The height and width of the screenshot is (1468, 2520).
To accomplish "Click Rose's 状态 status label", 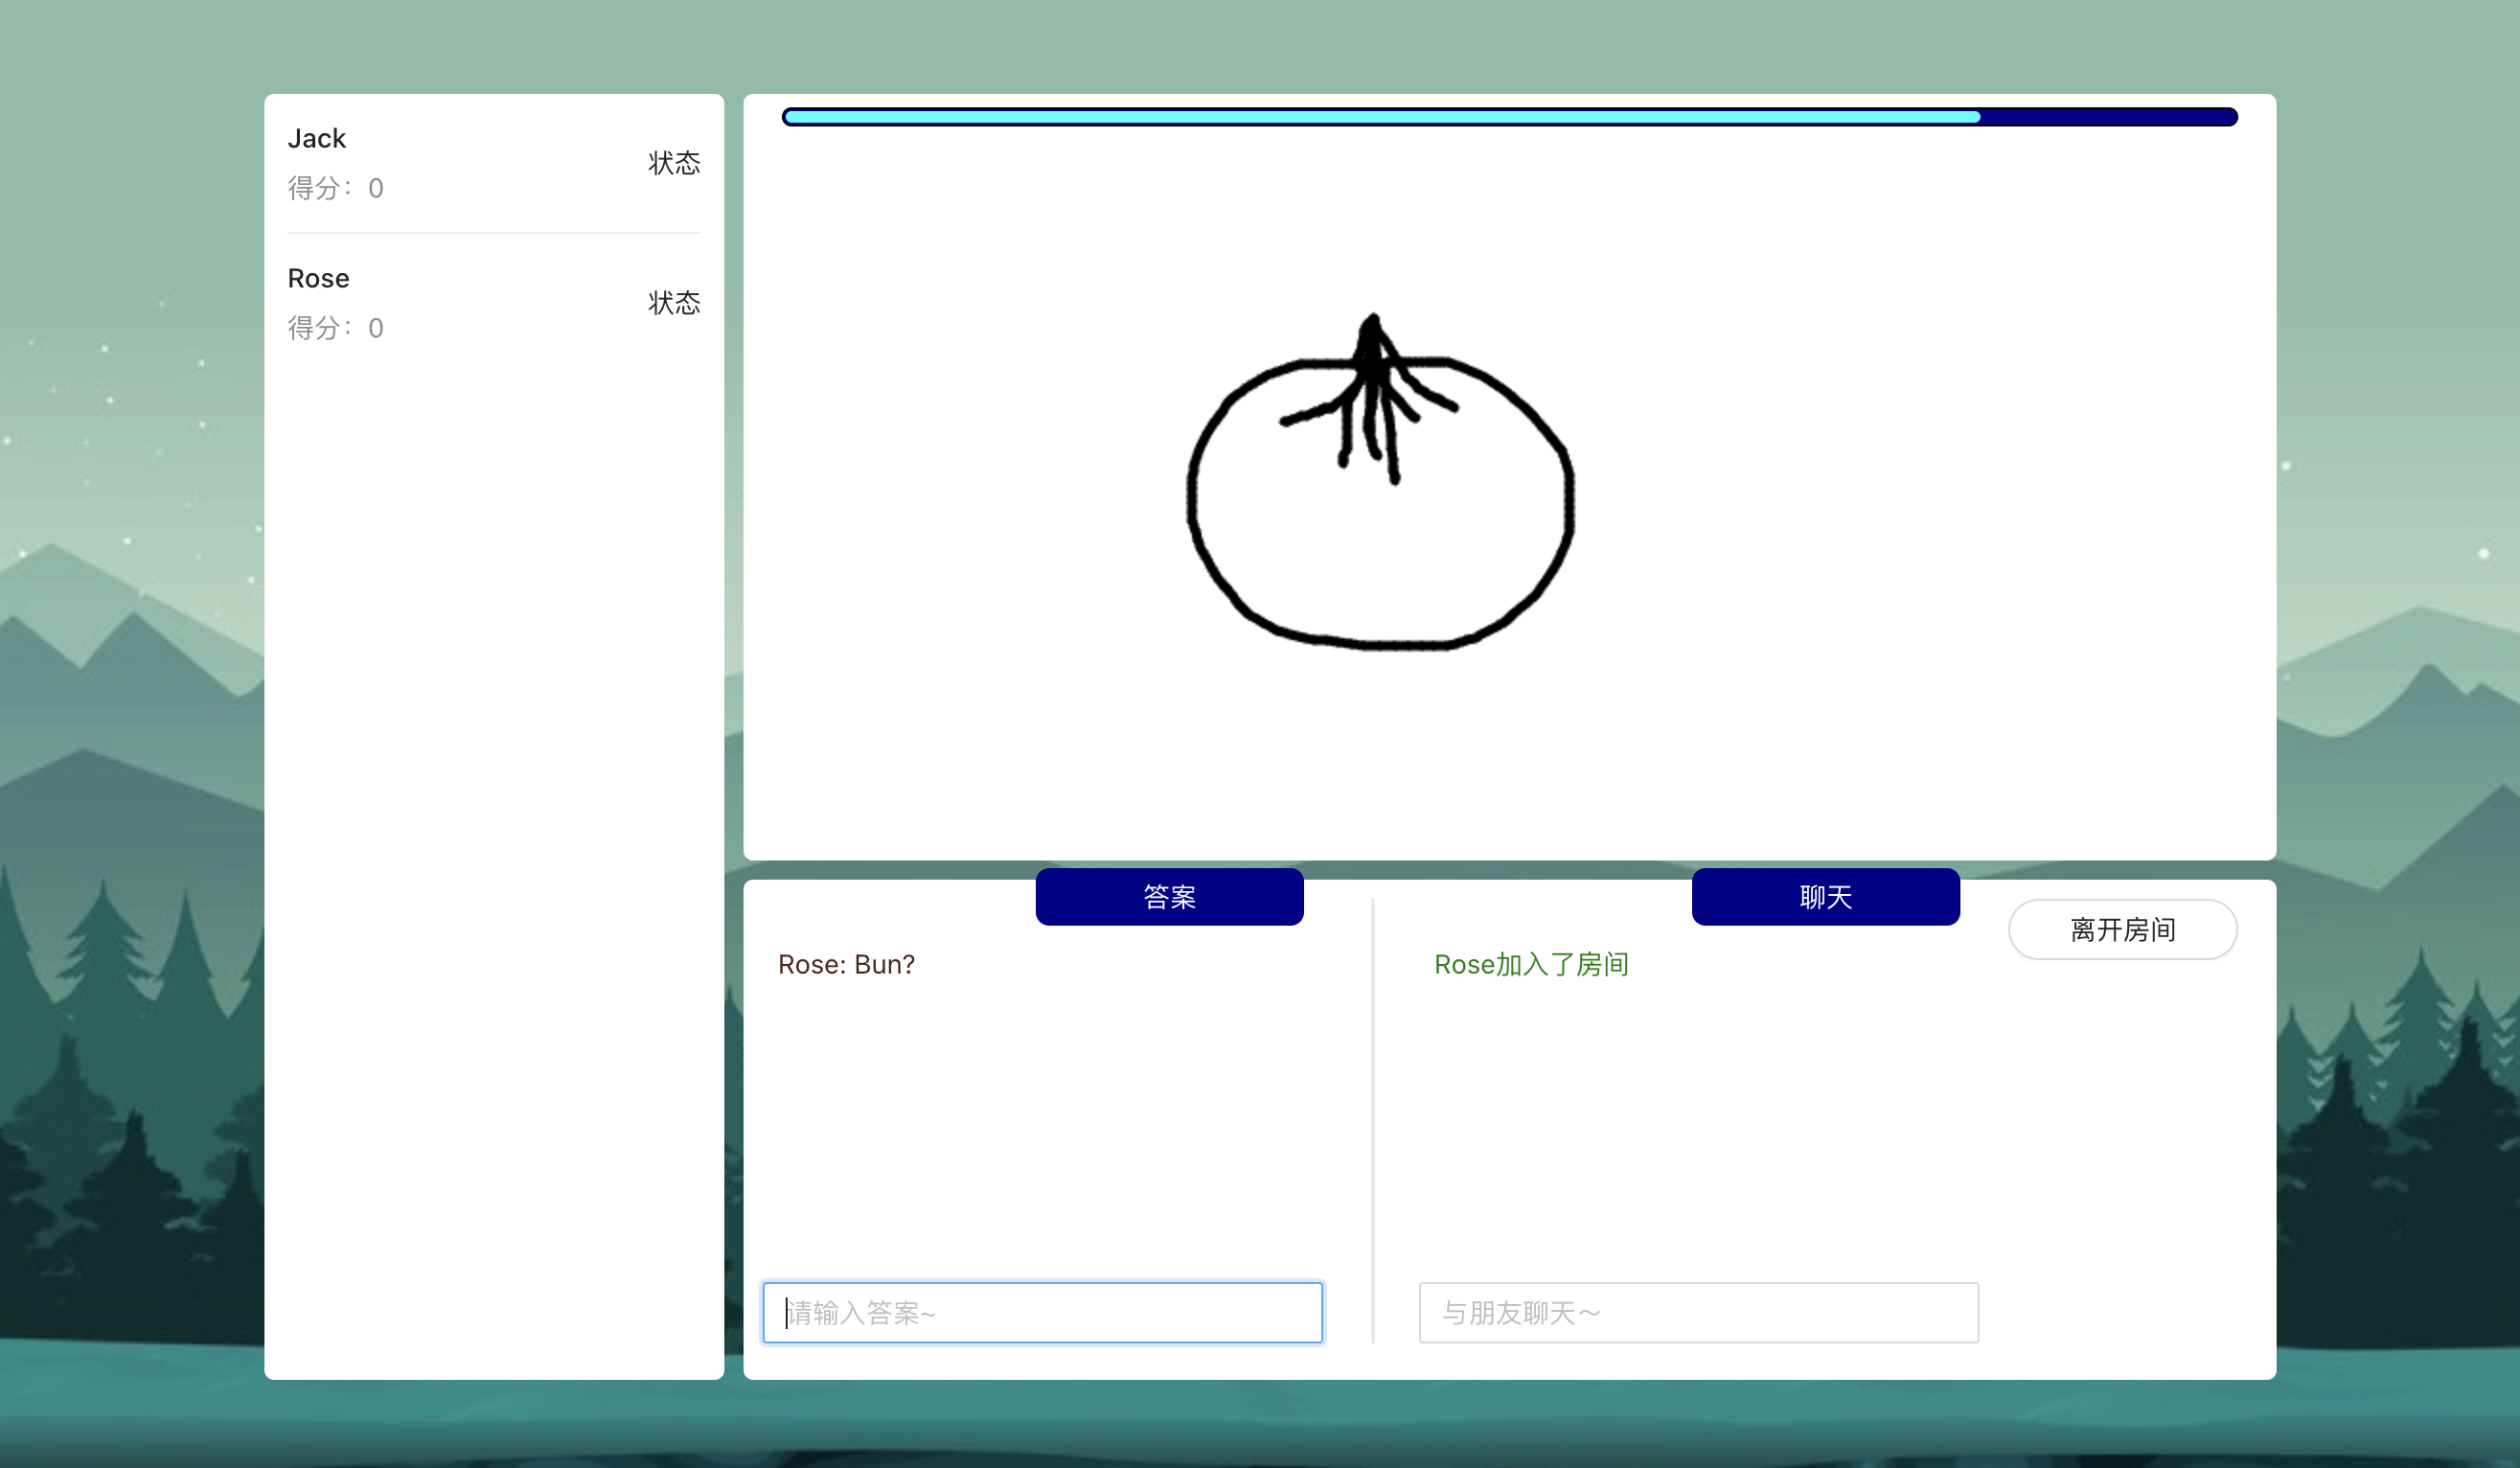I will coord(673,303).
